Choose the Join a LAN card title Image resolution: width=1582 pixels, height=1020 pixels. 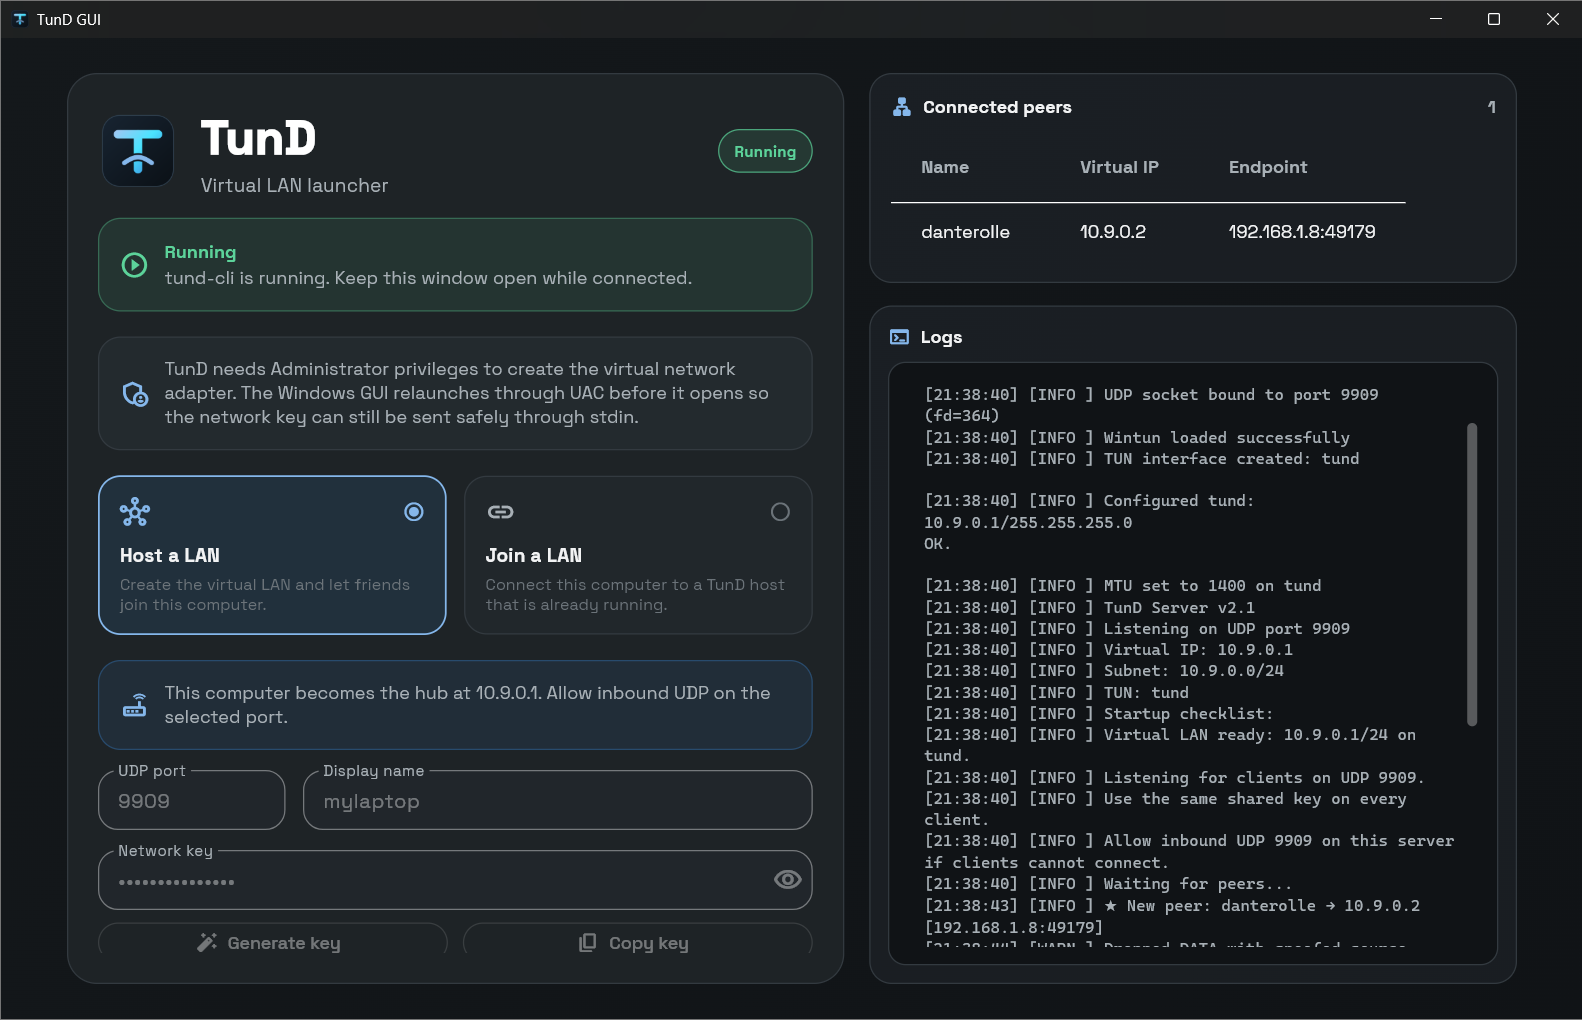(x=533, y=555)
